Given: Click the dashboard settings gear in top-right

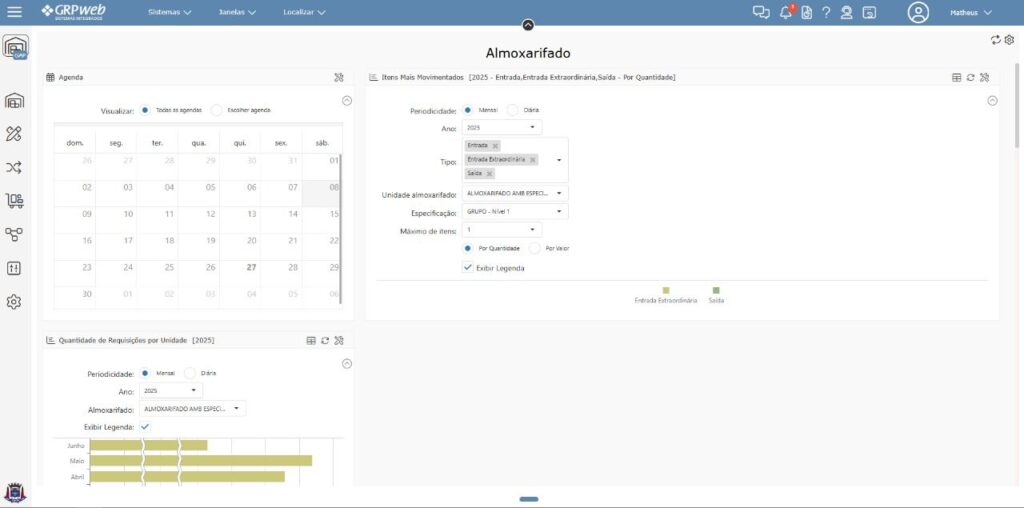Looking at the screenshot, I should coord(1009,40).
